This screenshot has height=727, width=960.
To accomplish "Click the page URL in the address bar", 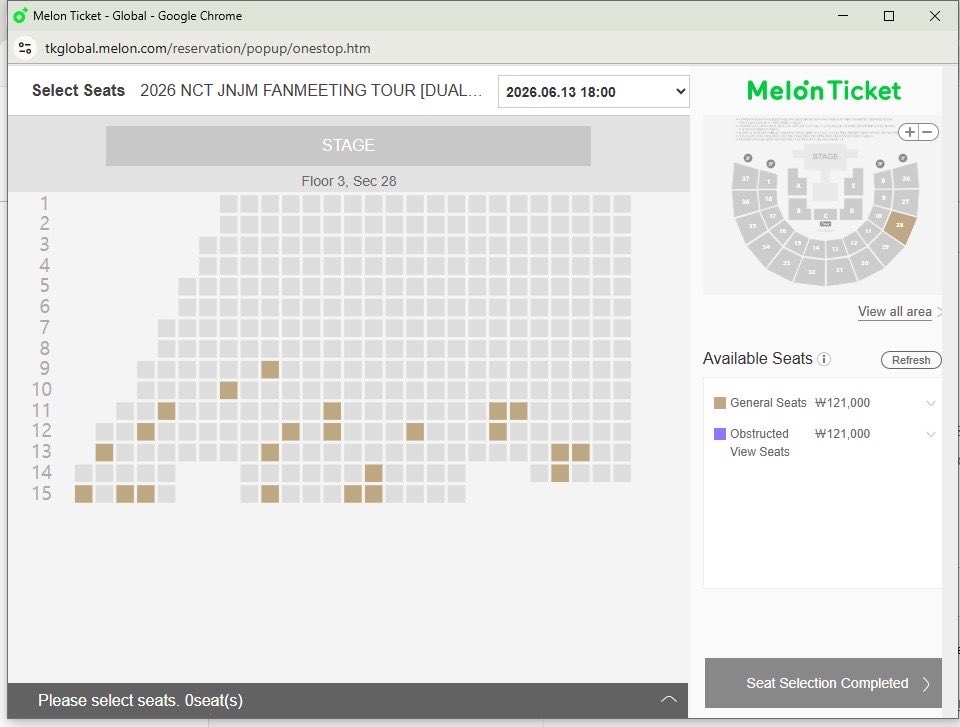I will 208,48.
